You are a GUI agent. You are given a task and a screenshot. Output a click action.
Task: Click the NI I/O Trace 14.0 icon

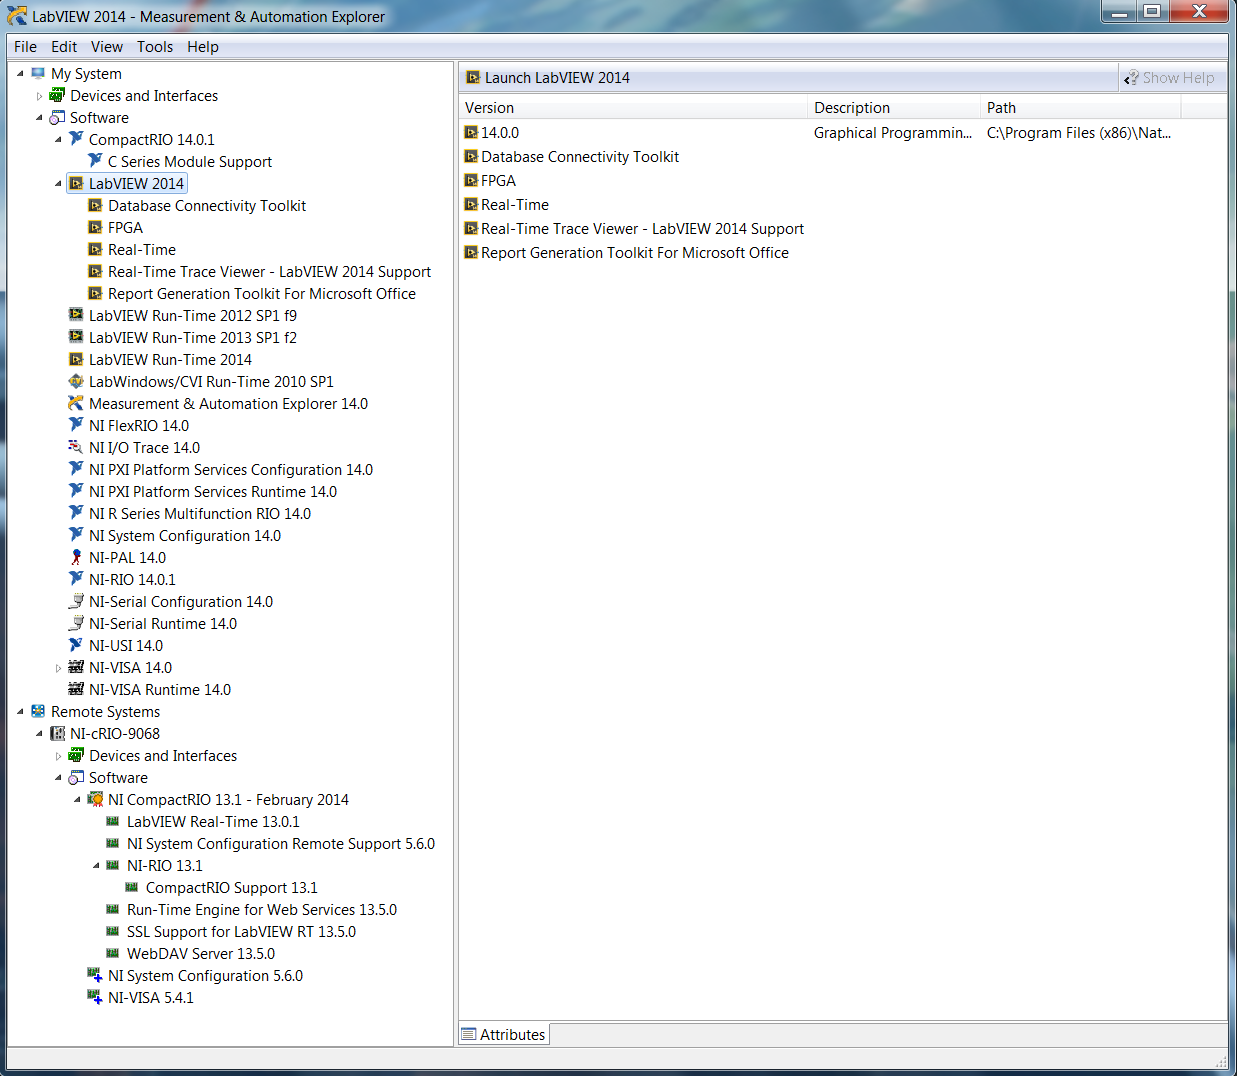76,447
